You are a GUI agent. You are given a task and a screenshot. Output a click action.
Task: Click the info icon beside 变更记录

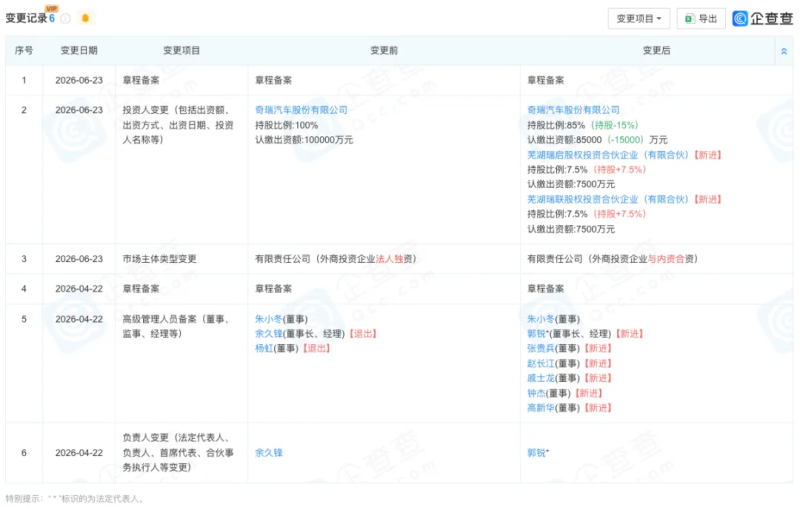click(x=65, y=18)
